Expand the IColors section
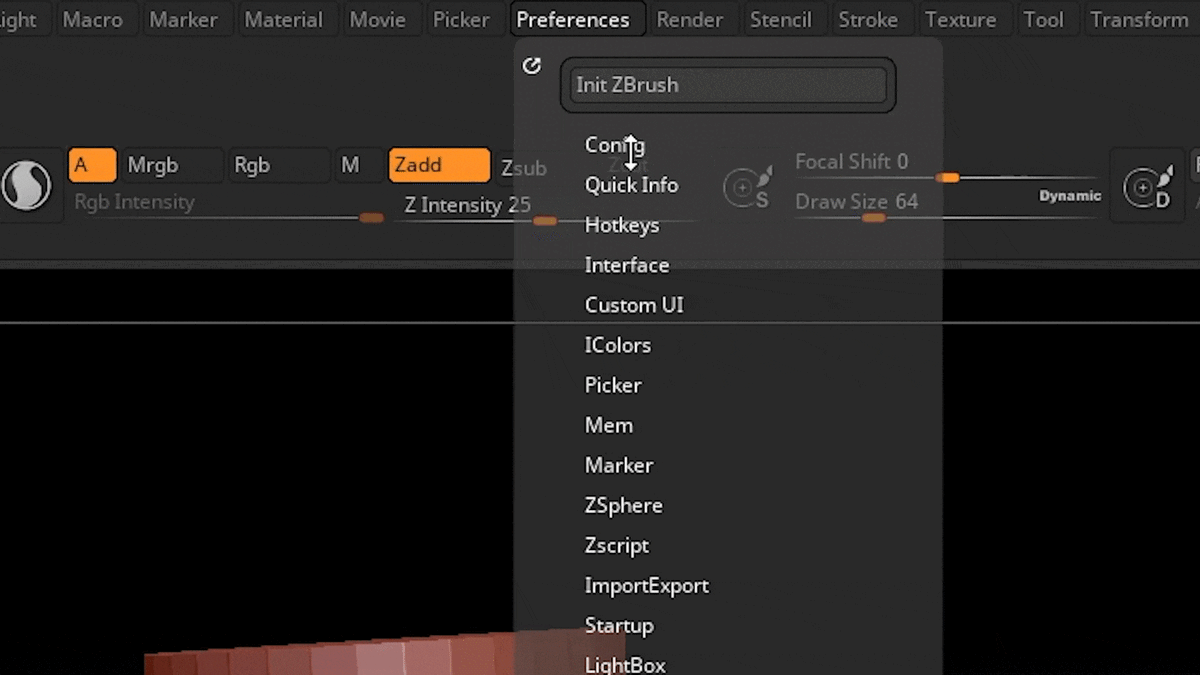Image resolution: width=1200 pixels, height=675 pixels. click(618, 345)
